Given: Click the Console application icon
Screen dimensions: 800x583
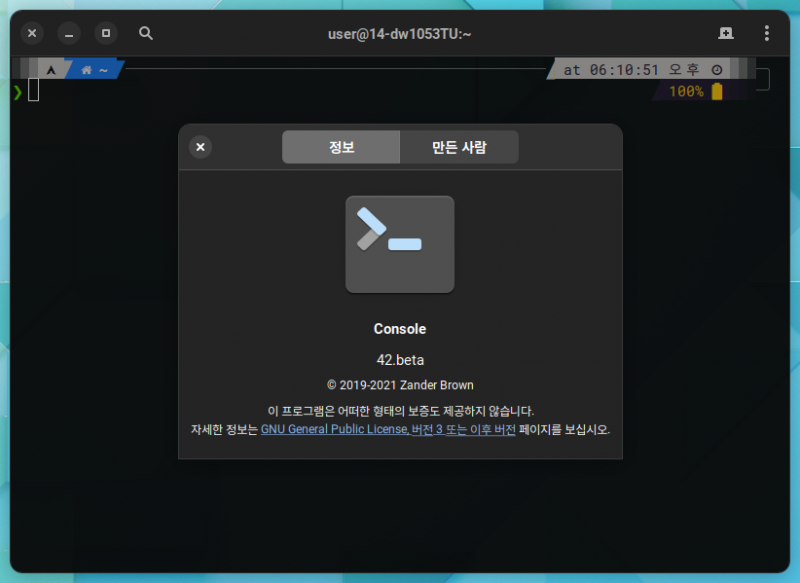Looking at the screenshot, I should click(400, 245).
